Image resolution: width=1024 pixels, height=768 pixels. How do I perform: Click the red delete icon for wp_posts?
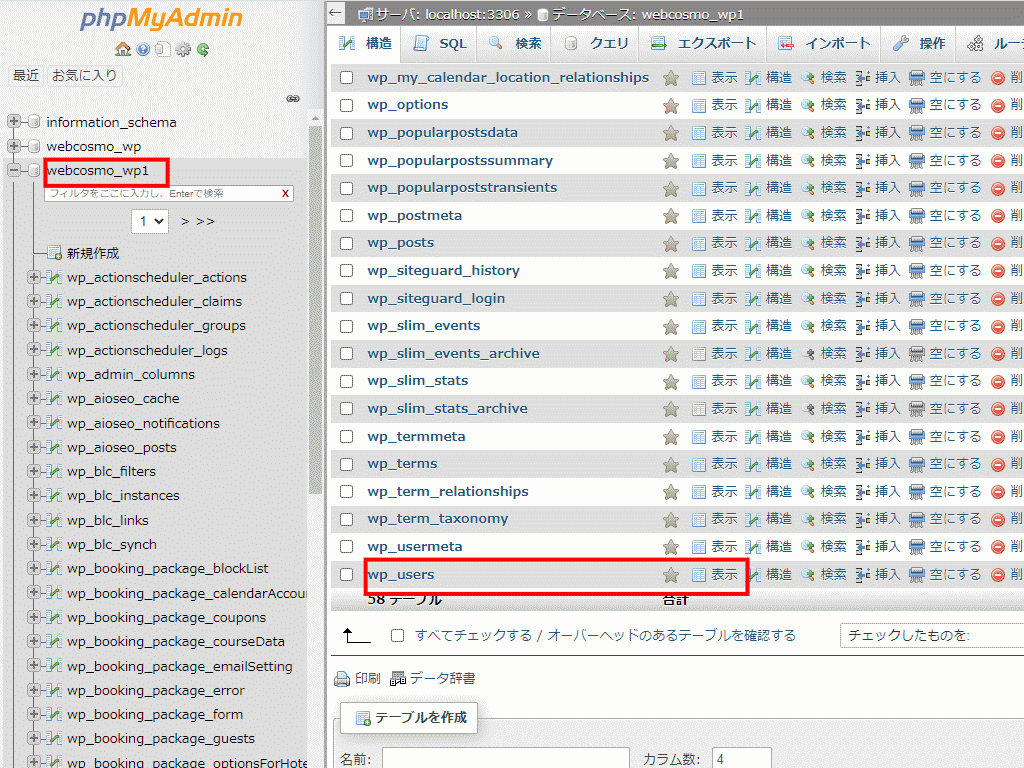point(997,243)
